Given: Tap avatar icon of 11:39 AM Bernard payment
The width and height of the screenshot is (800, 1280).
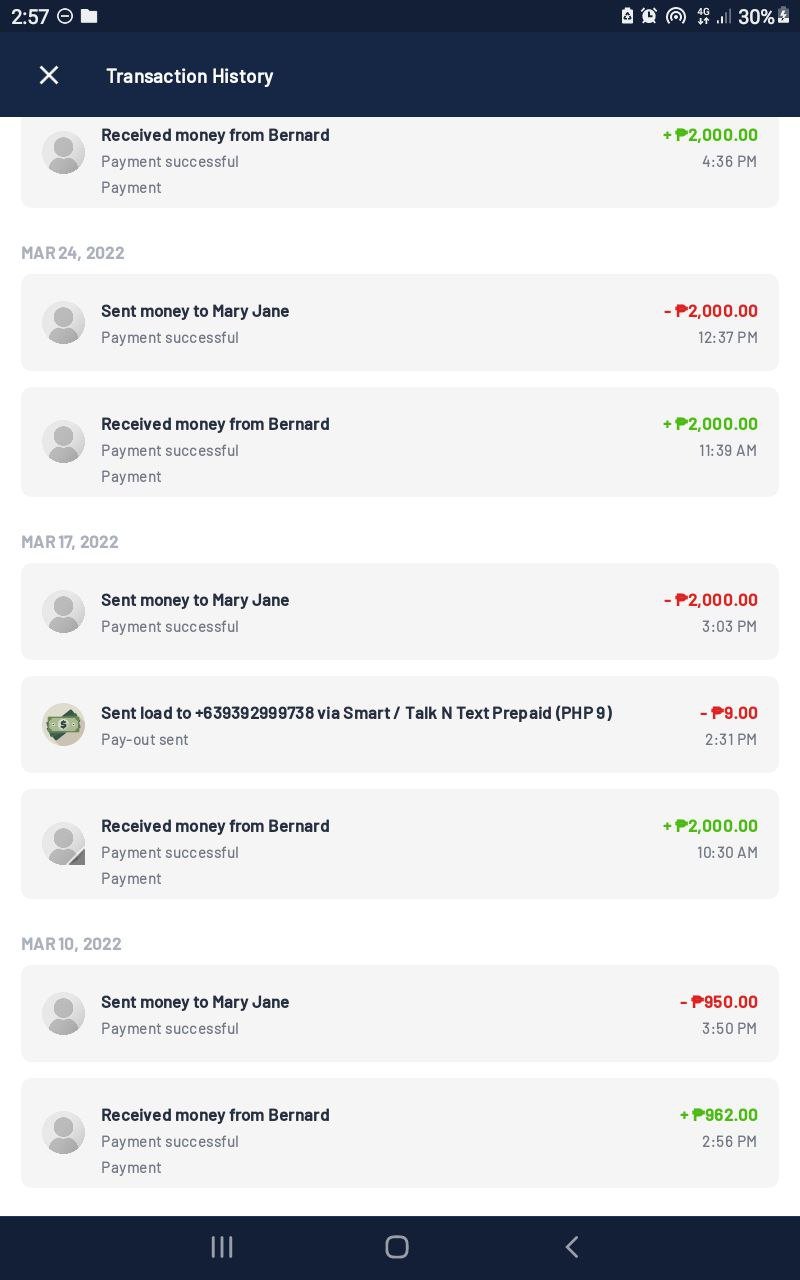Looking at the screenshot, I should coord(63,441).
